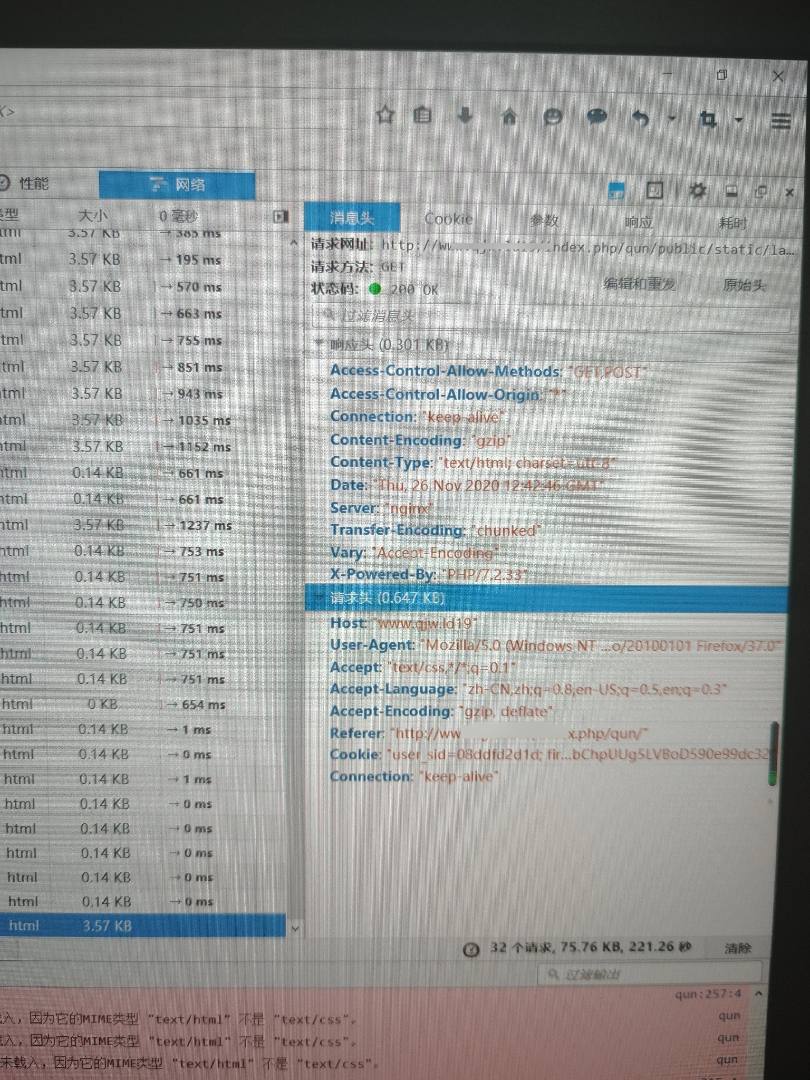Viewport: 810px width, 1080px height.
Task: Open developer tools settings gear
Action: pos(698,190)
